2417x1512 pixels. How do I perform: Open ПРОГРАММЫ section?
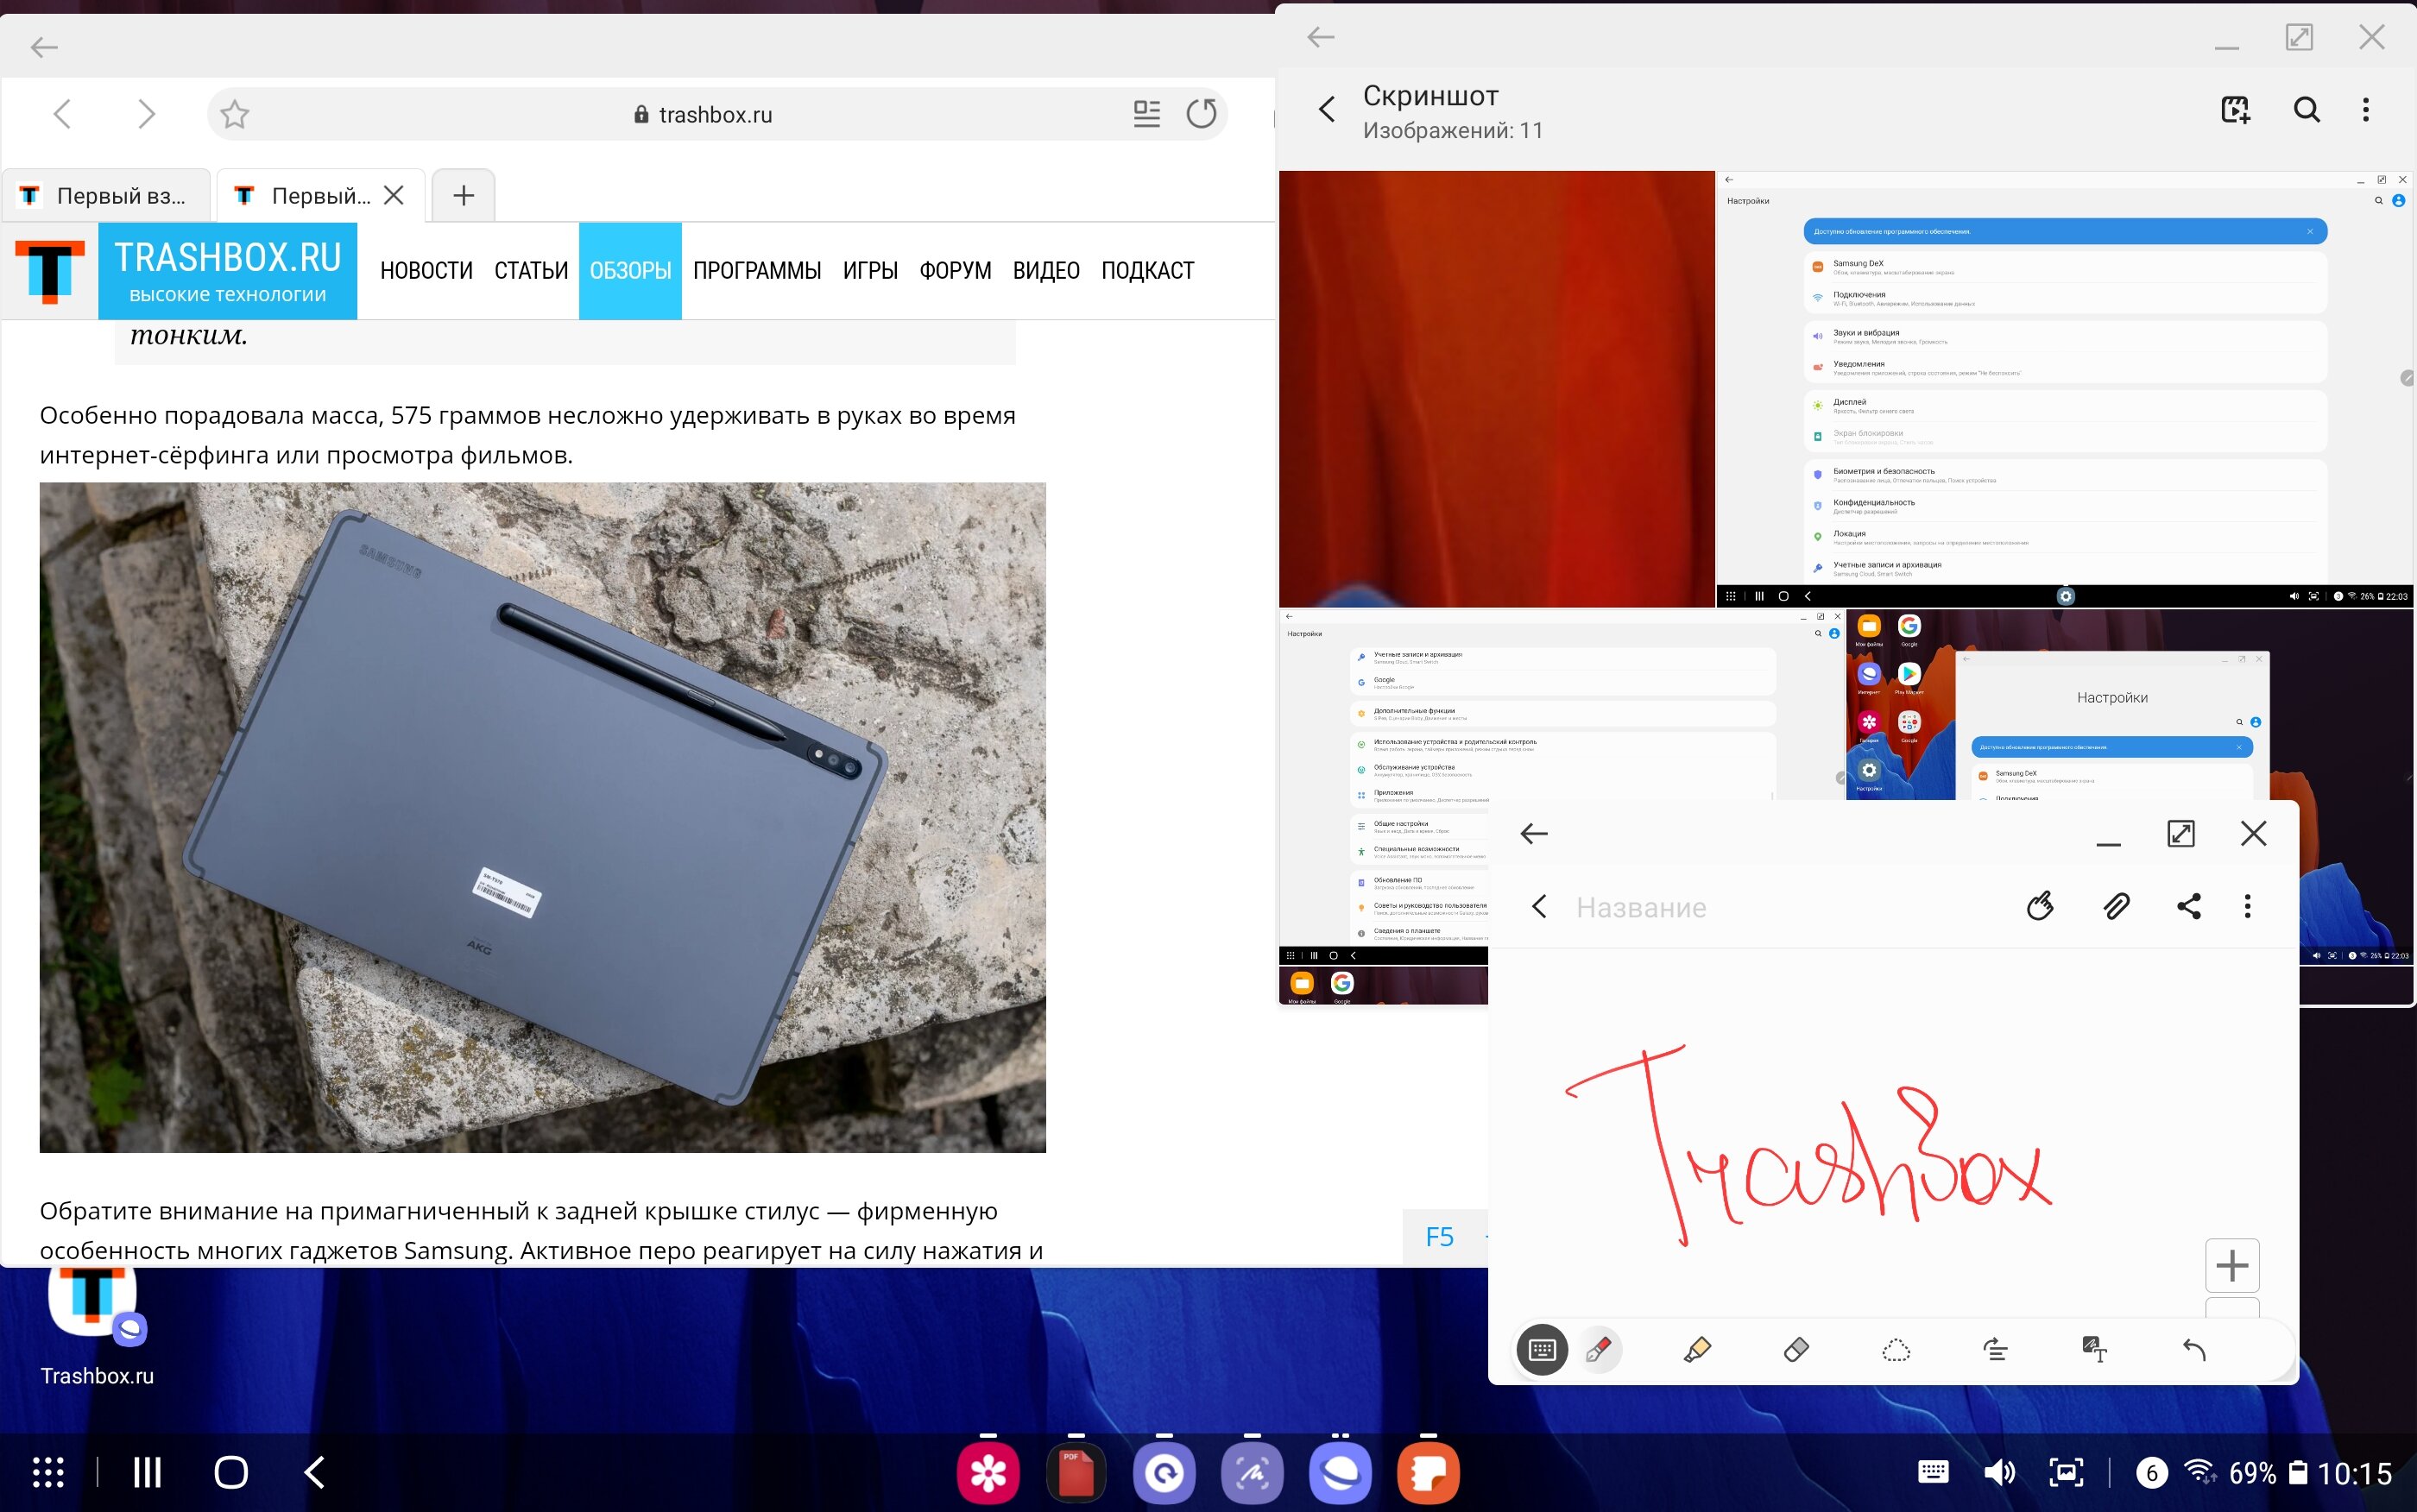click(x=757, y=271)
